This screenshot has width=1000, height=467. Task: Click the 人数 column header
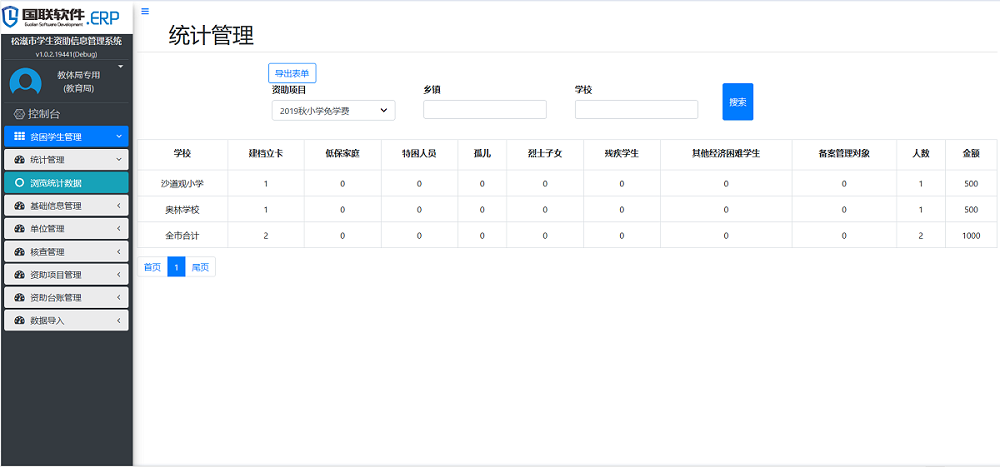click(x=920, y=154)
